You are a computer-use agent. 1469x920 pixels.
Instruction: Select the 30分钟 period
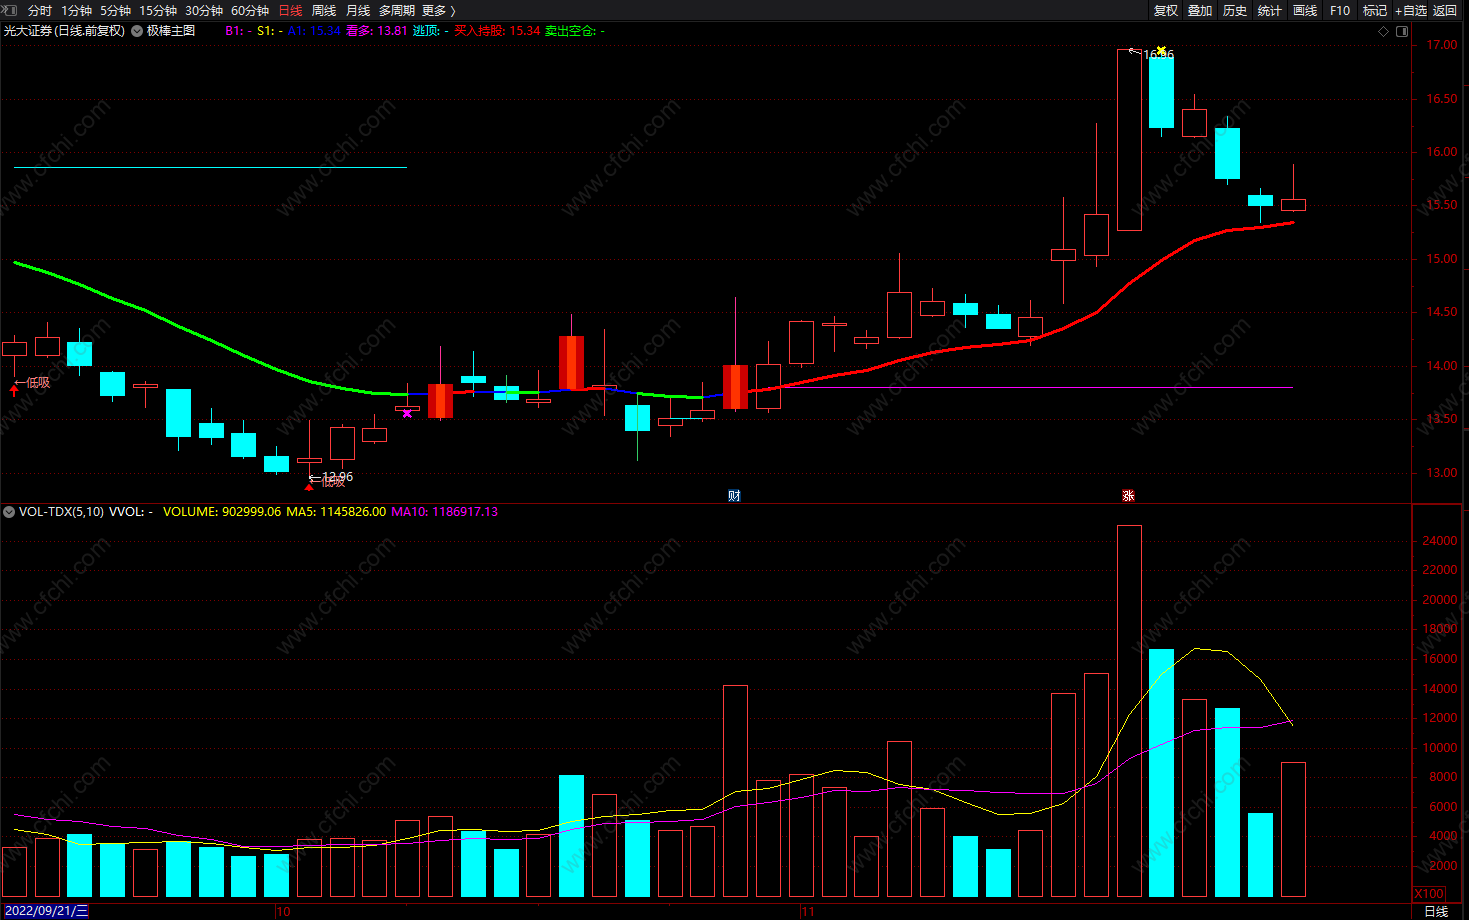pos(204,11)
